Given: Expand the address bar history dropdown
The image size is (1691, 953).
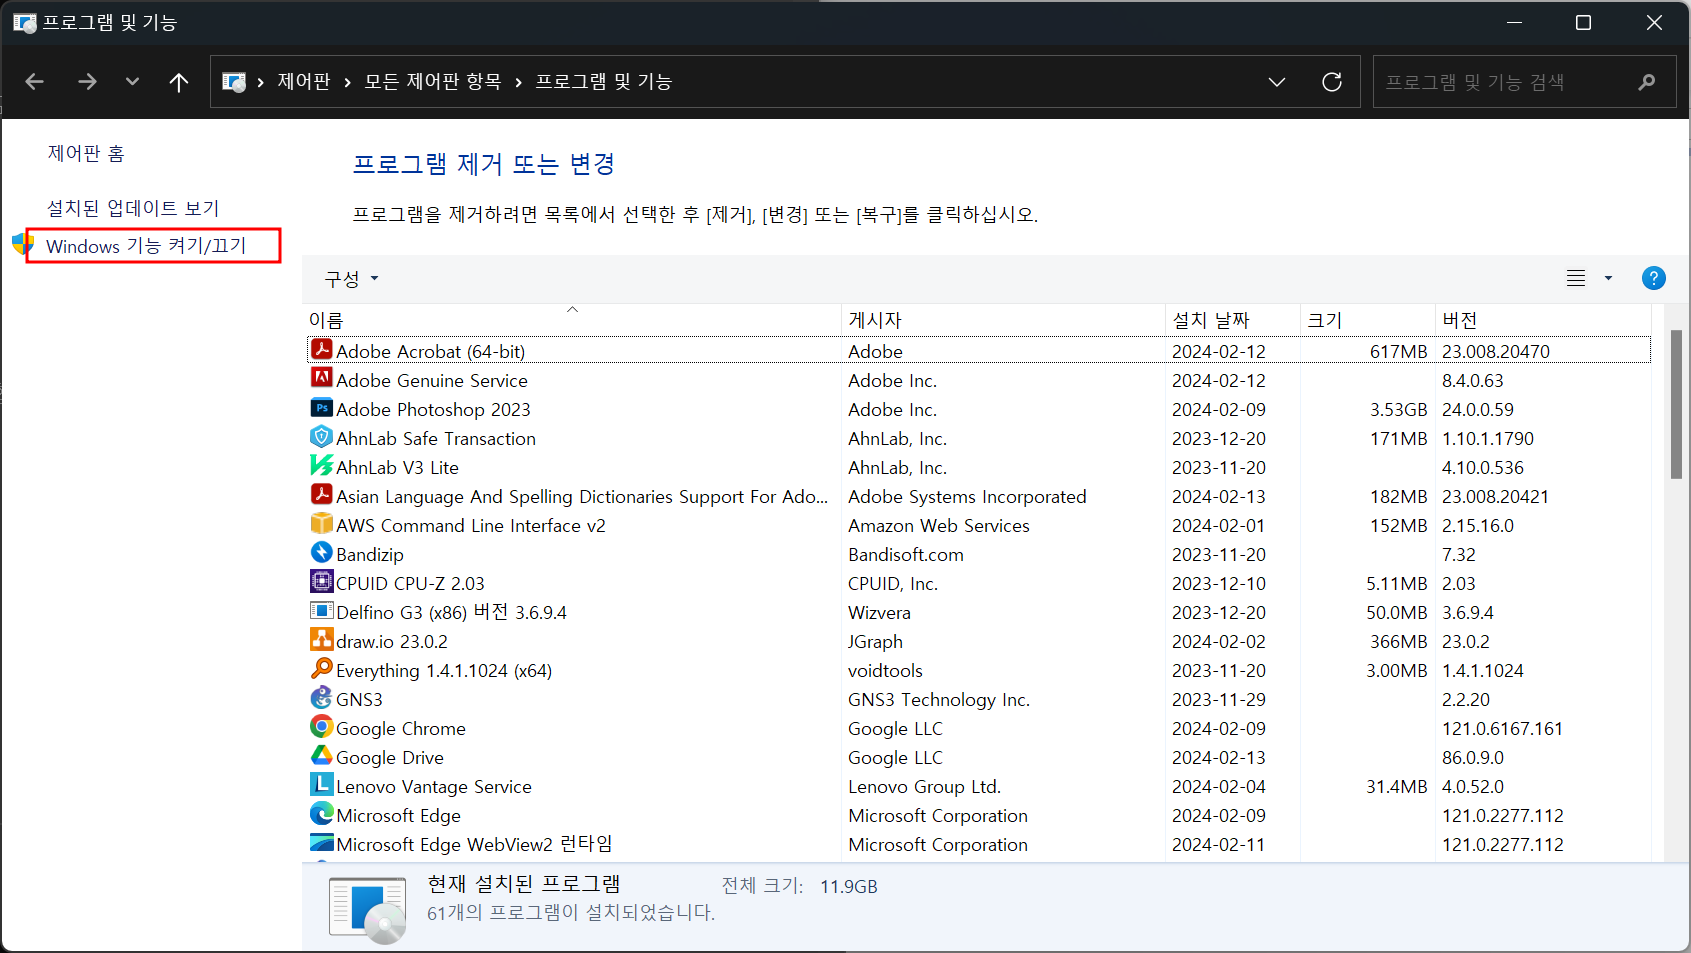Looking at the screenshot, I should (1277, 82).
